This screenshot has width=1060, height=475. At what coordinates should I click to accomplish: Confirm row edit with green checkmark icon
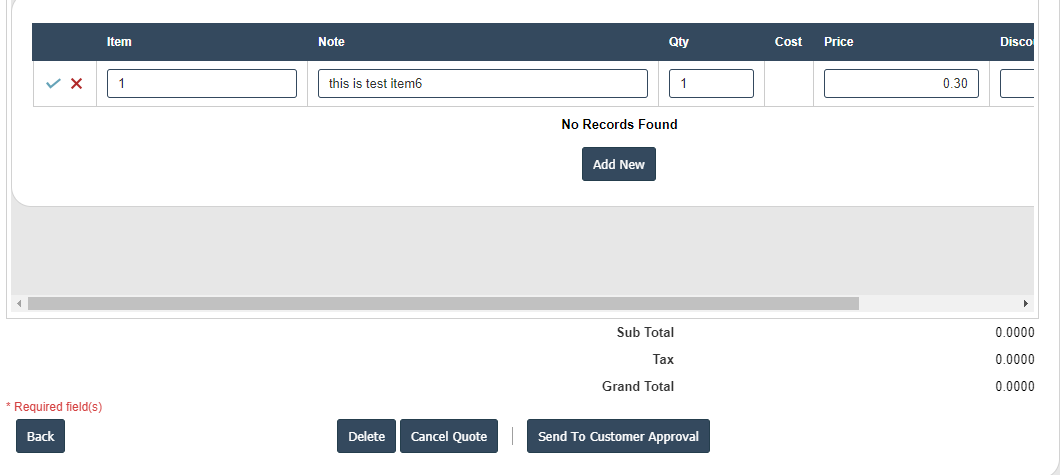(53, 84)
